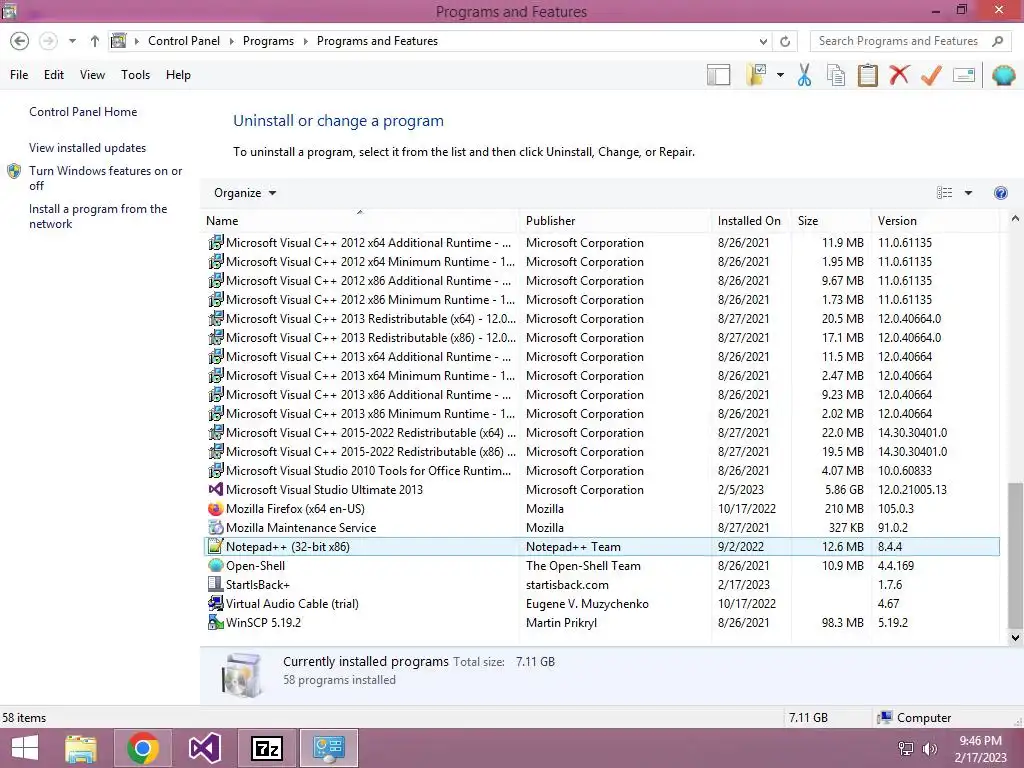Image resolution: width=1024 pixels, height=768 pixels.
Task: Sort by Installed On column header
Action: pyautogui.click(x=751, y=221)
